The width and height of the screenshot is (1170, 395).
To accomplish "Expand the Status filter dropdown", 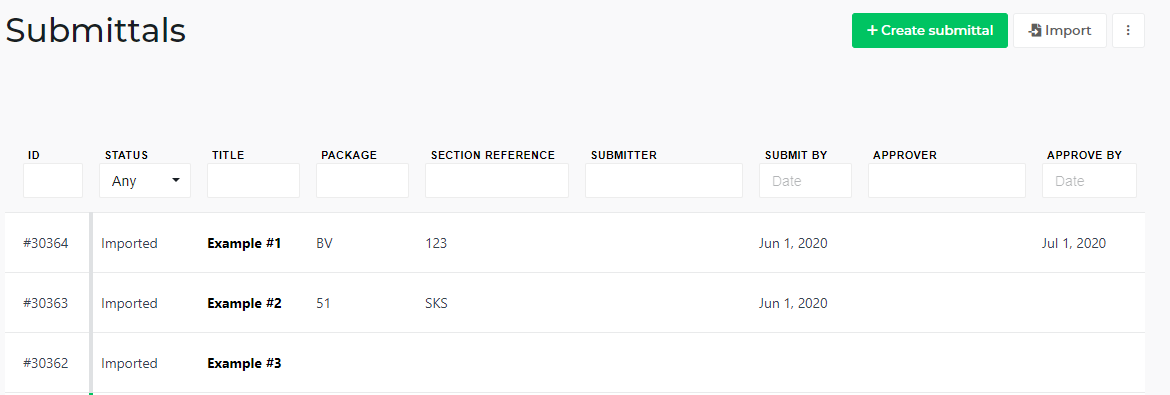I will [145, 181].
